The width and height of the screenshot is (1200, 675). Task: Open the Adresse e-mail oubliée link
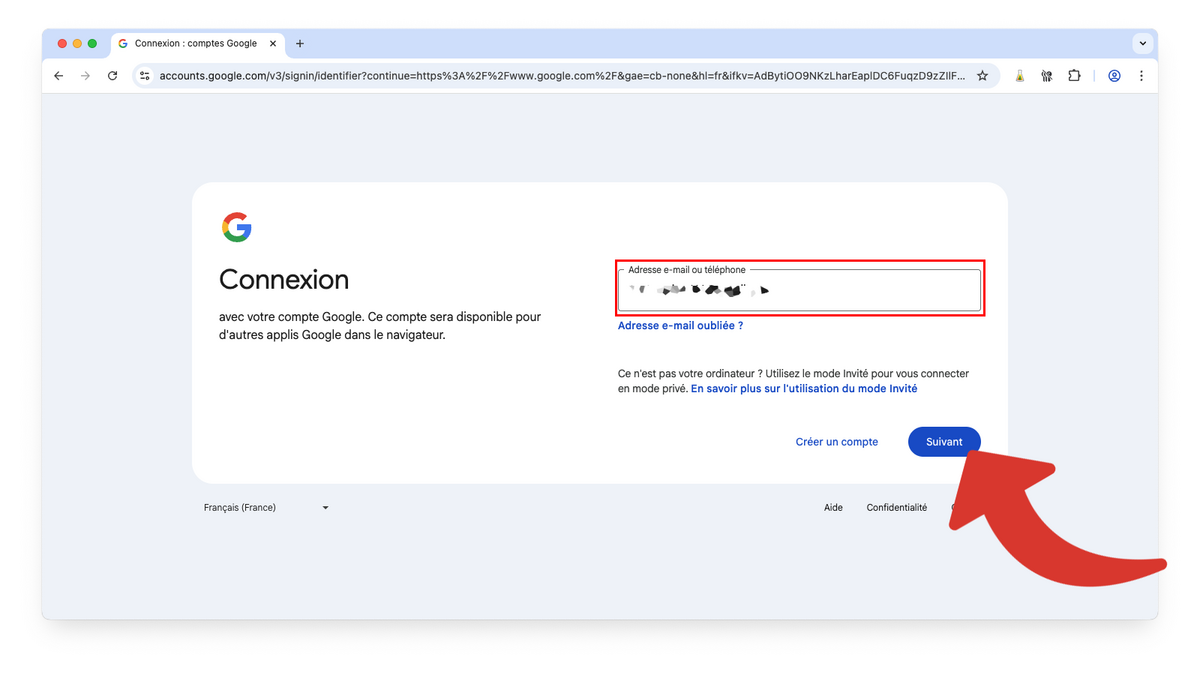point(680,326)
